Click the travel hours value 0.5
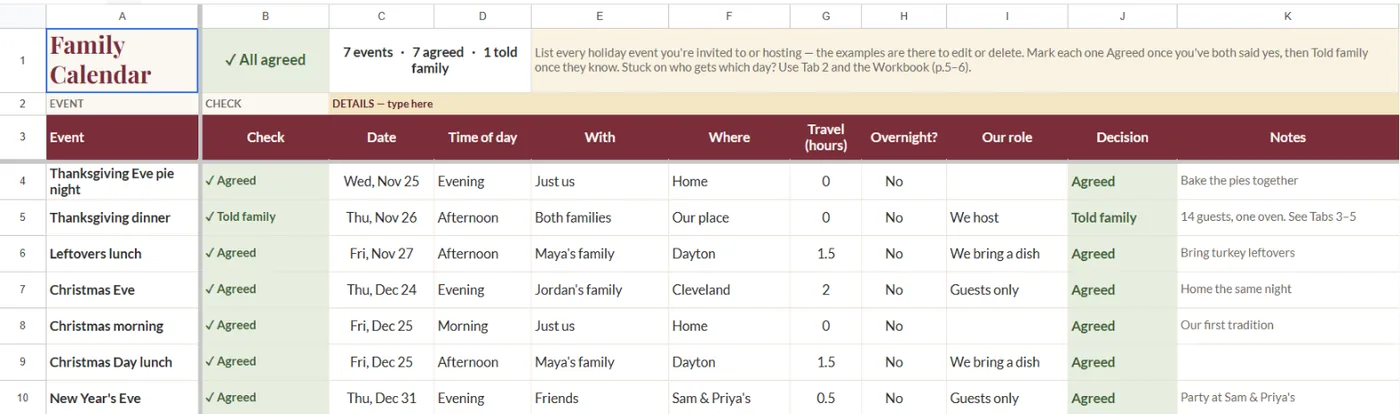 click(x=825, y=397)
